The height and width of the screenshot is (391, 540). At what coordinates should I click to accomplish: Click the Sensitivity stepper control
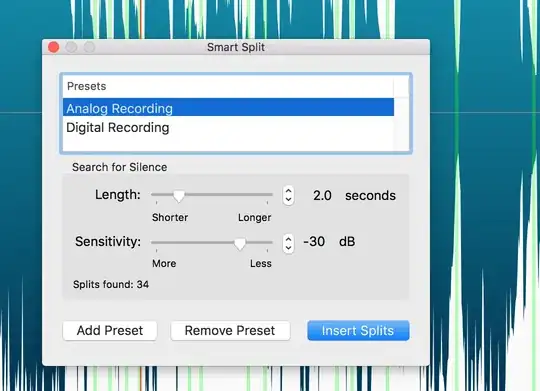(288, 243)
